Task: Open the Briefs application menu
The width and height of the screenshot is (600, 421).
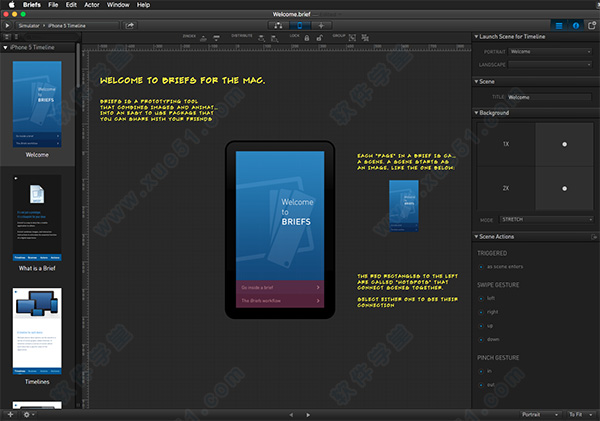Action: pyautogui.click(x=32, y=5)
